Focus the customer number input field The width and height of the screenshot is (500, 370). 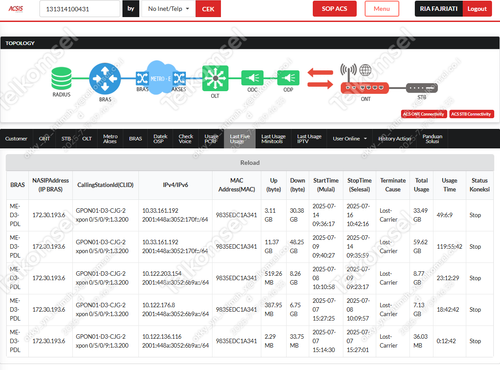click(80, 9)
